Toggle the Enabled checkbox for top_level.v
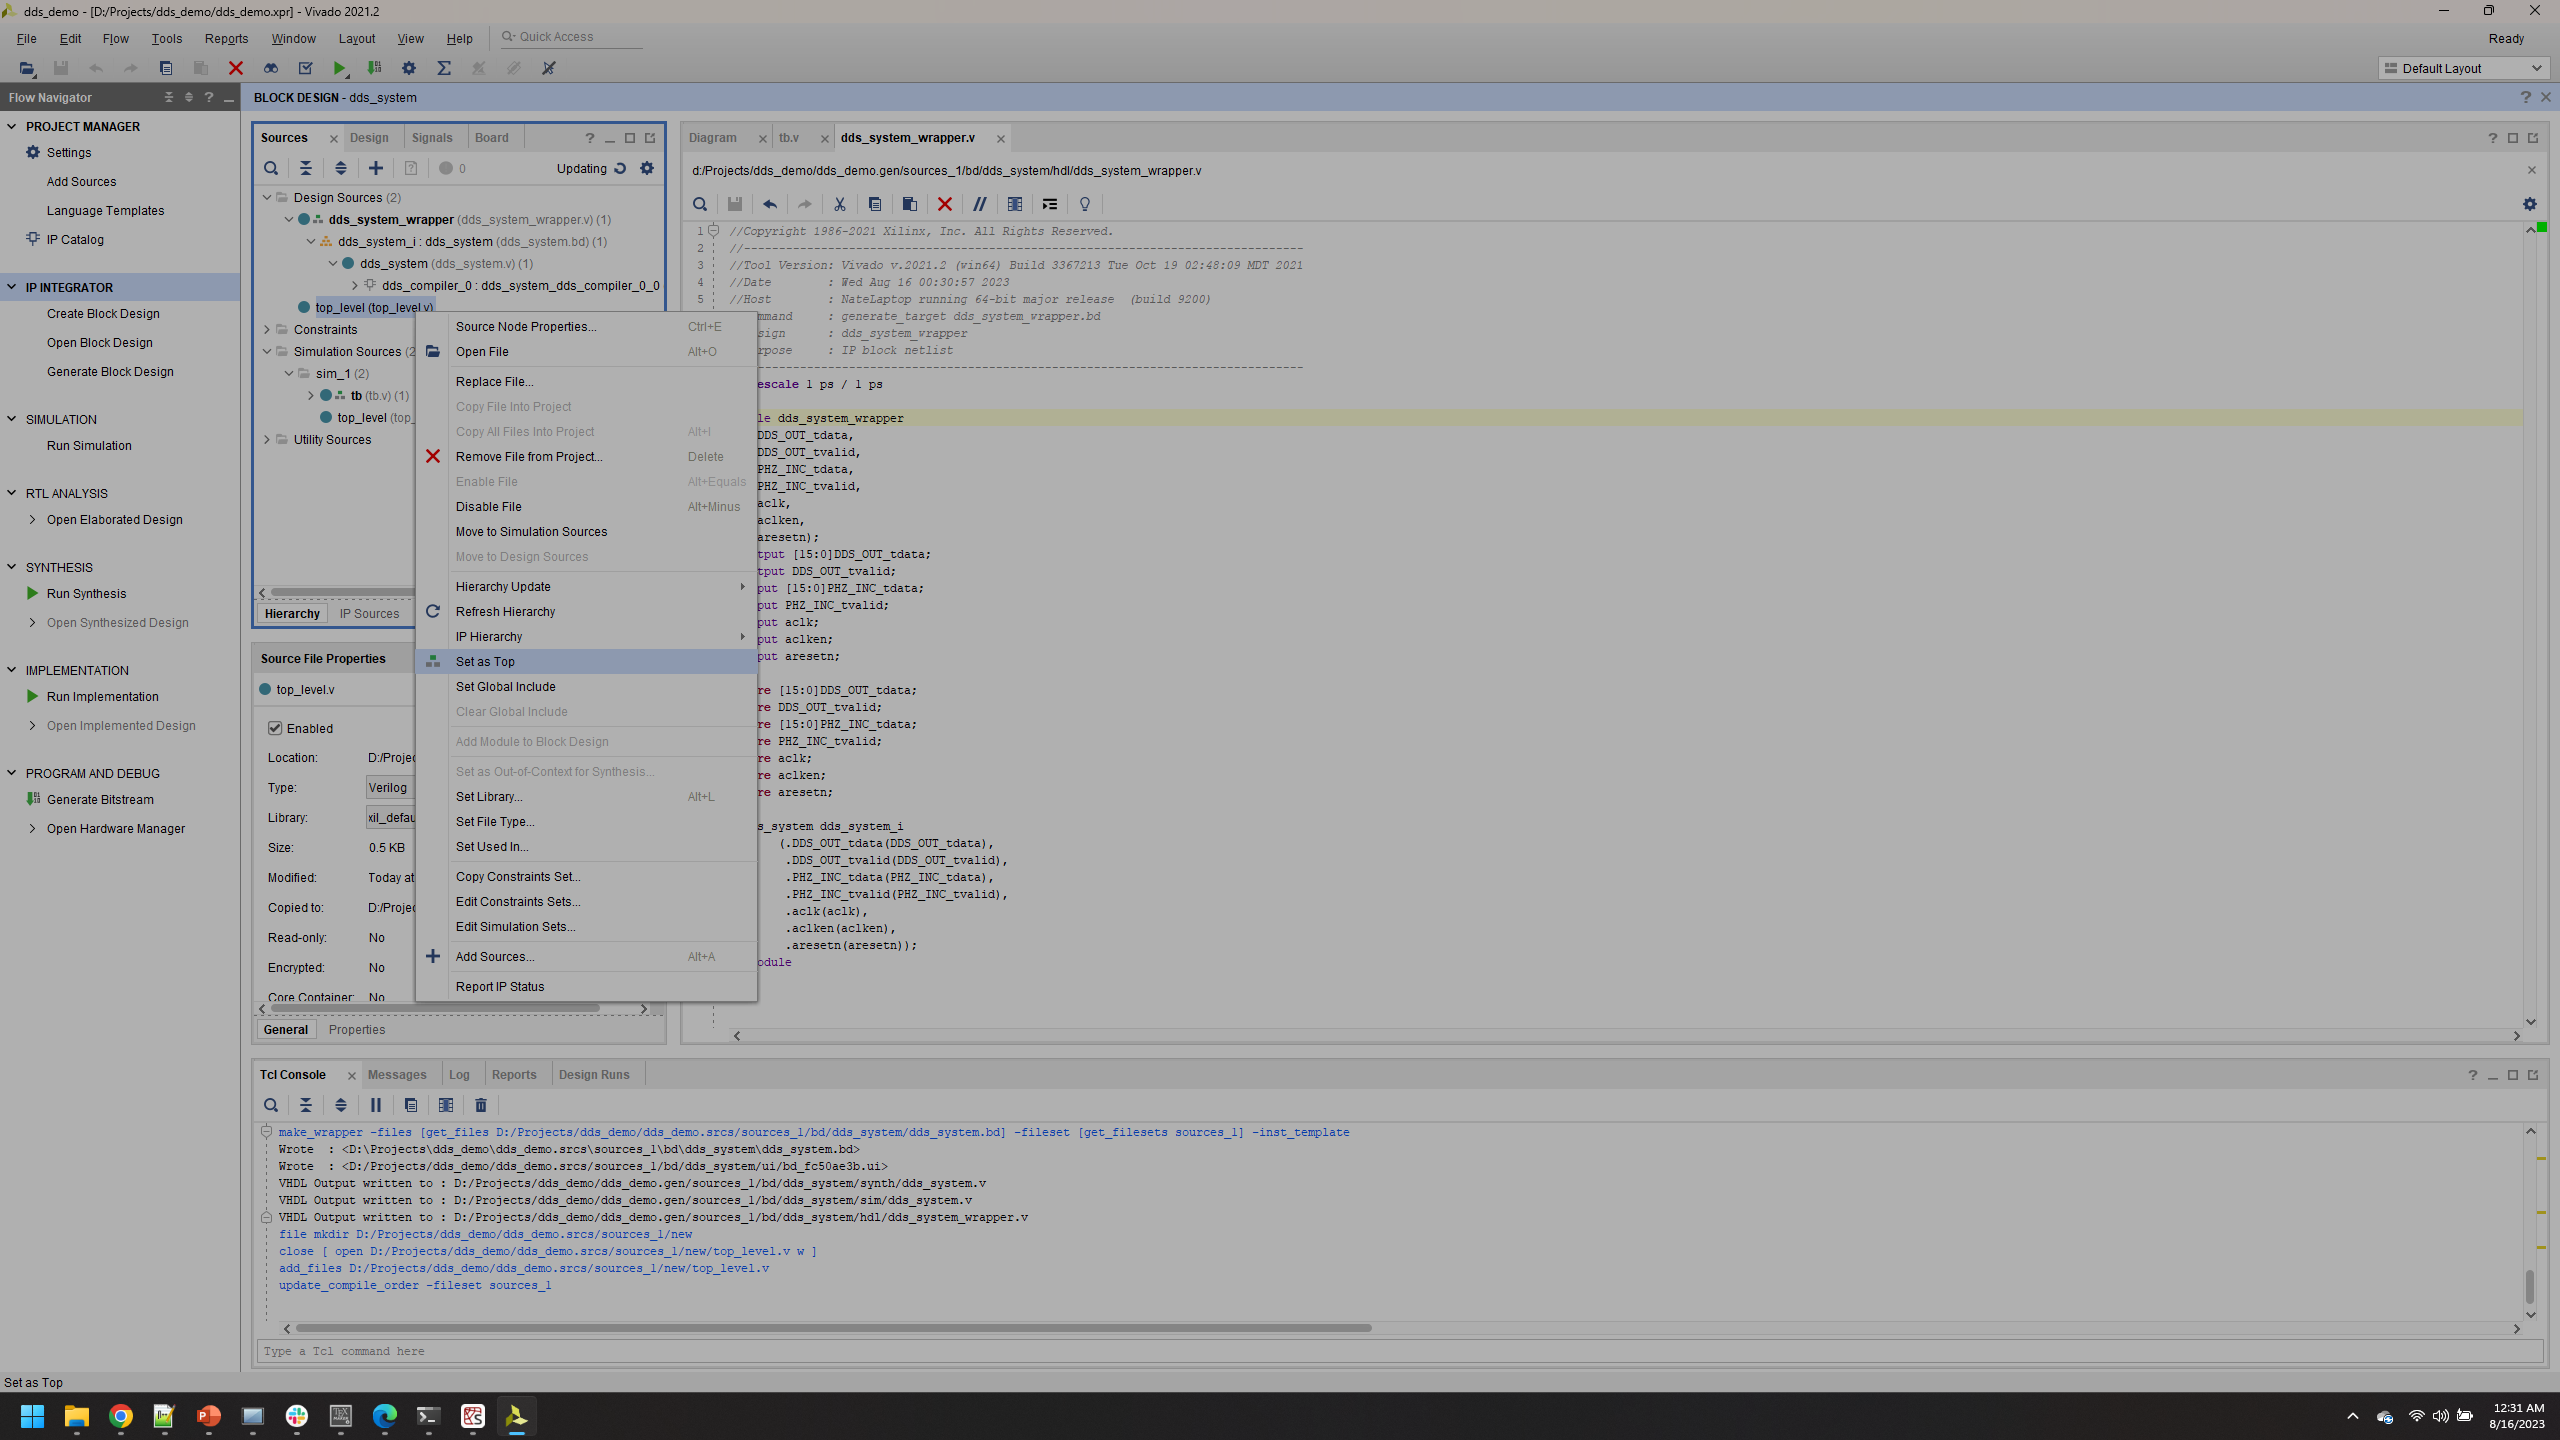The image size is (2560, 1440). [275, 728]
